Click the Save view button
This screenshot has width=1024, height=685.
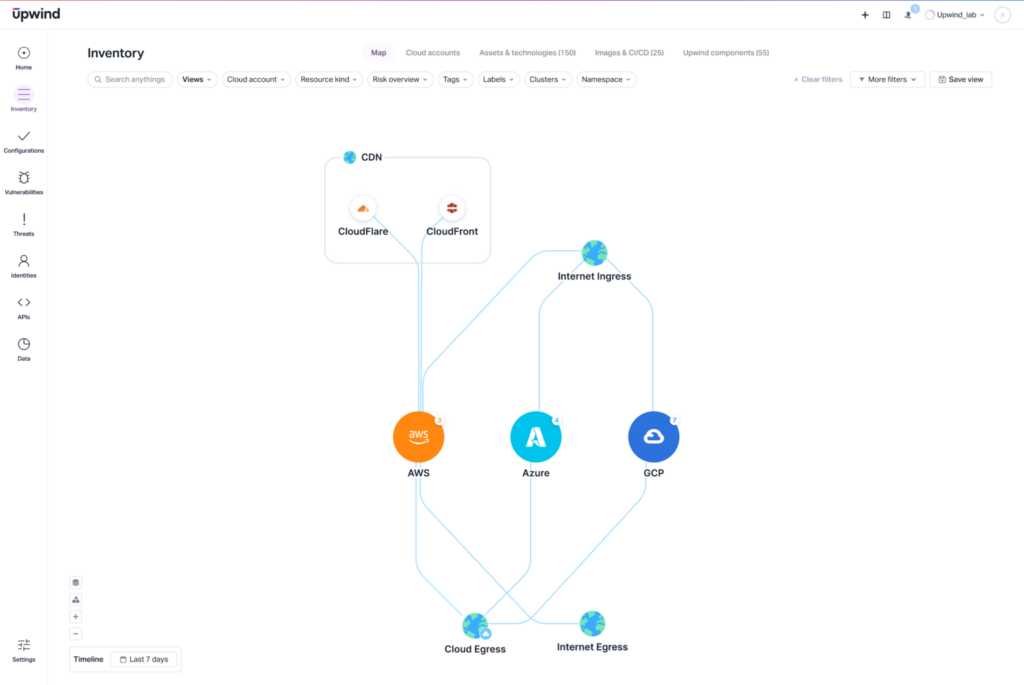click(961, 80)
